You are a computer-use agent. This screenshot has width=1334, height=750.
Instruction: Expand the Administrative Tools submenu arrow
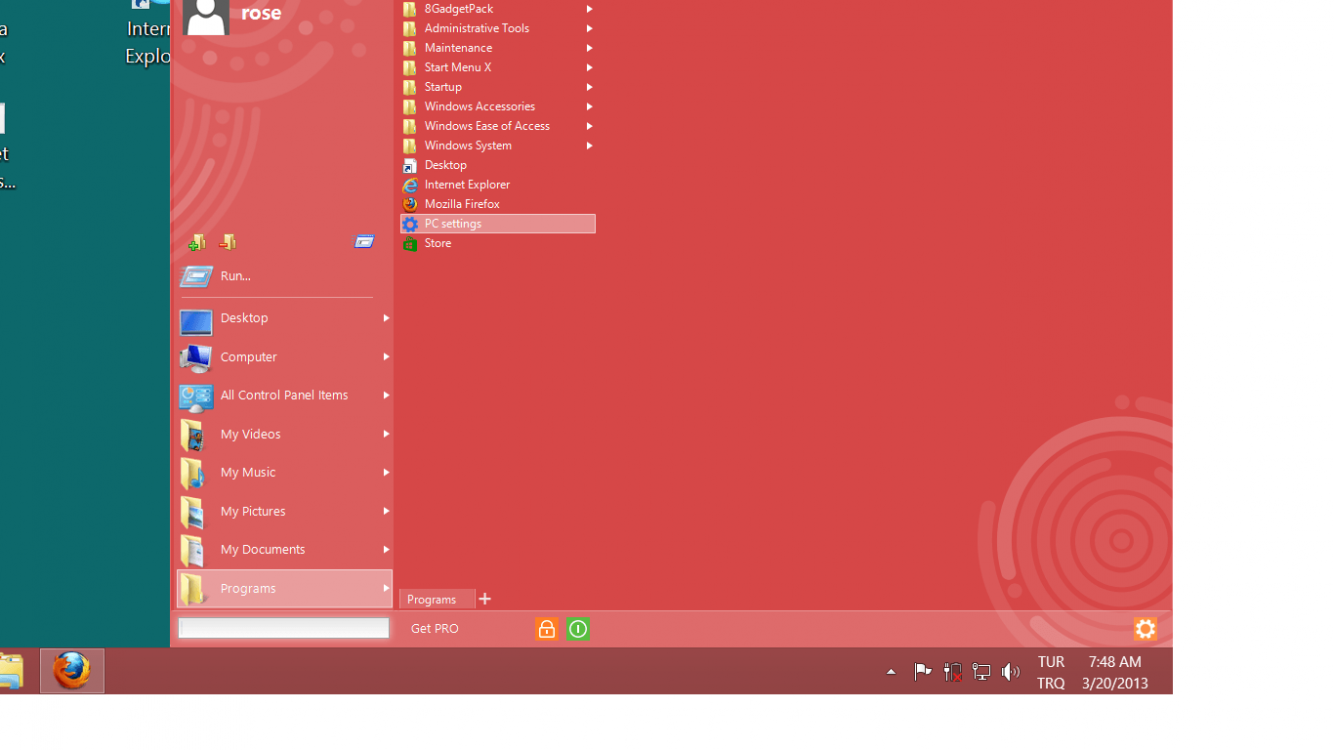(x=590, y=29)
